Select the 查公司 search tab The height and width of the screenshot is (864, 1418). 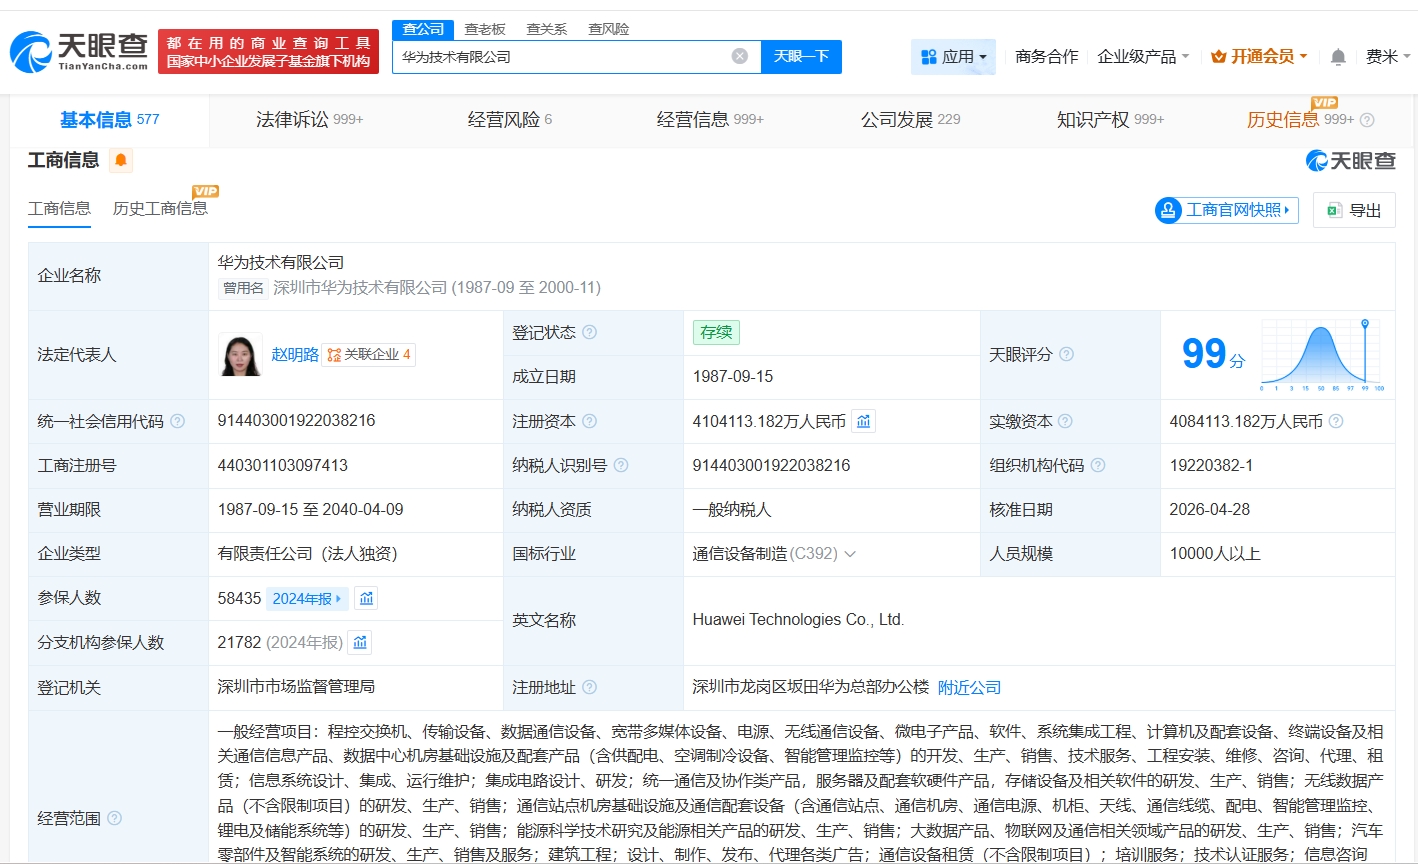[x=423, y=29]
